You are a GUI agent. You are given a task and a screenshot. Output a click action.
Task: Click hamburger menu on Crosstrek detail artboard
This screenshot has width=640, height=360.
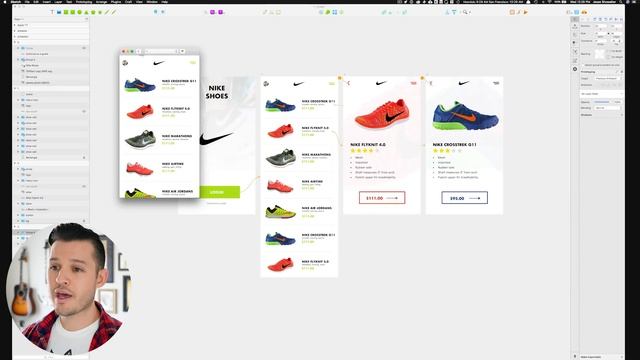coord(496,83)
